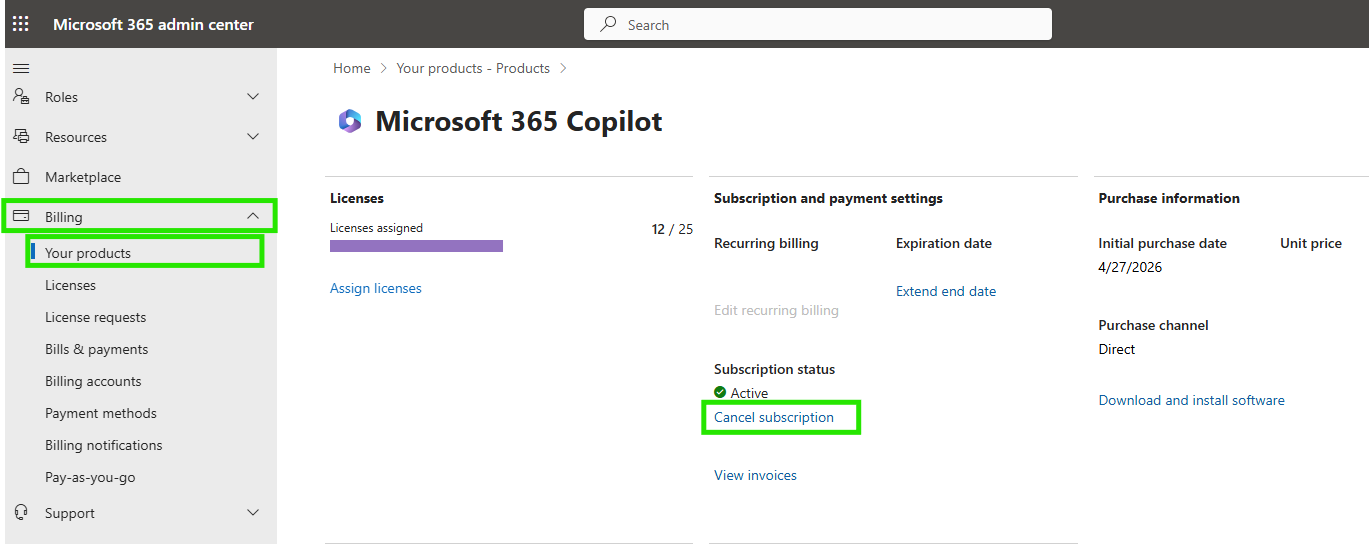This screenshot has width=1369, height=544.
Task: Click the Subscription status label
Action: 774,369
